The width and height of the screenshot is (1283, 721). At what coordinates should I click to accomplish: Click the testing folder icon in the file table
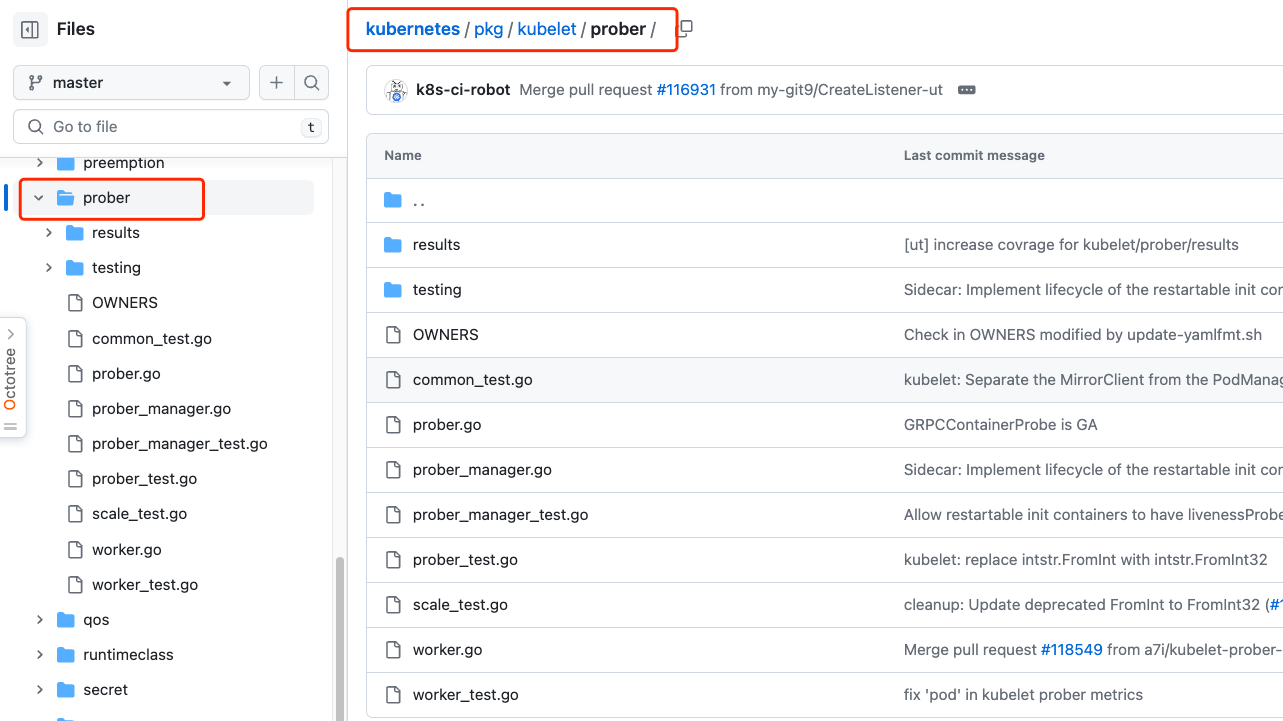[x=393, y=290]
